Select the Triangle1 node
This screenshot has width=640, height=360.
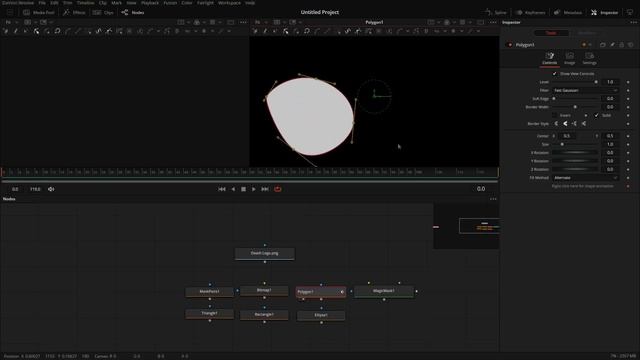point(209,314)
